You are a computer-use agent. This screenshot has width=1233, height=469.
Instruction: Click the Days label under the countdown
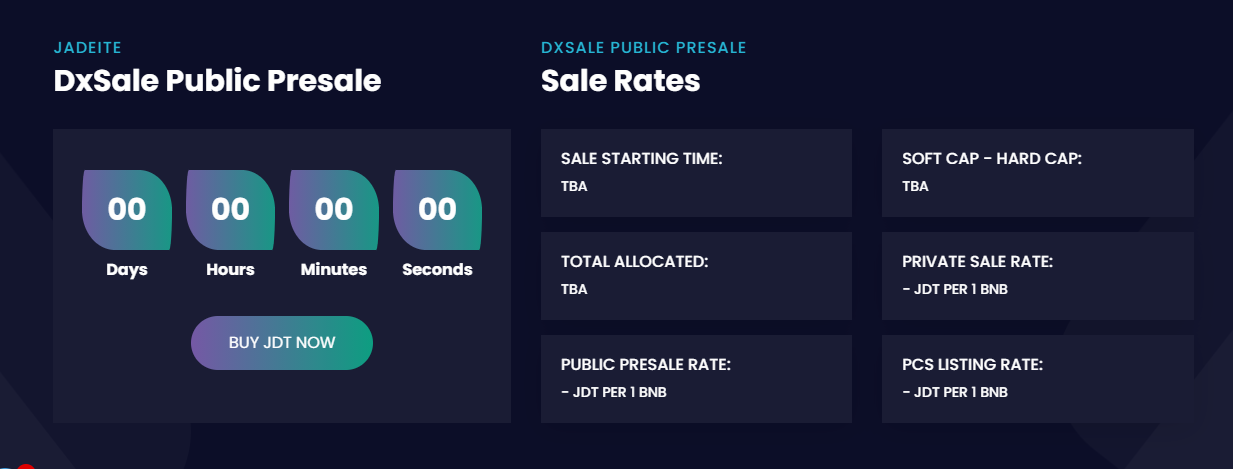click(127, 270)
